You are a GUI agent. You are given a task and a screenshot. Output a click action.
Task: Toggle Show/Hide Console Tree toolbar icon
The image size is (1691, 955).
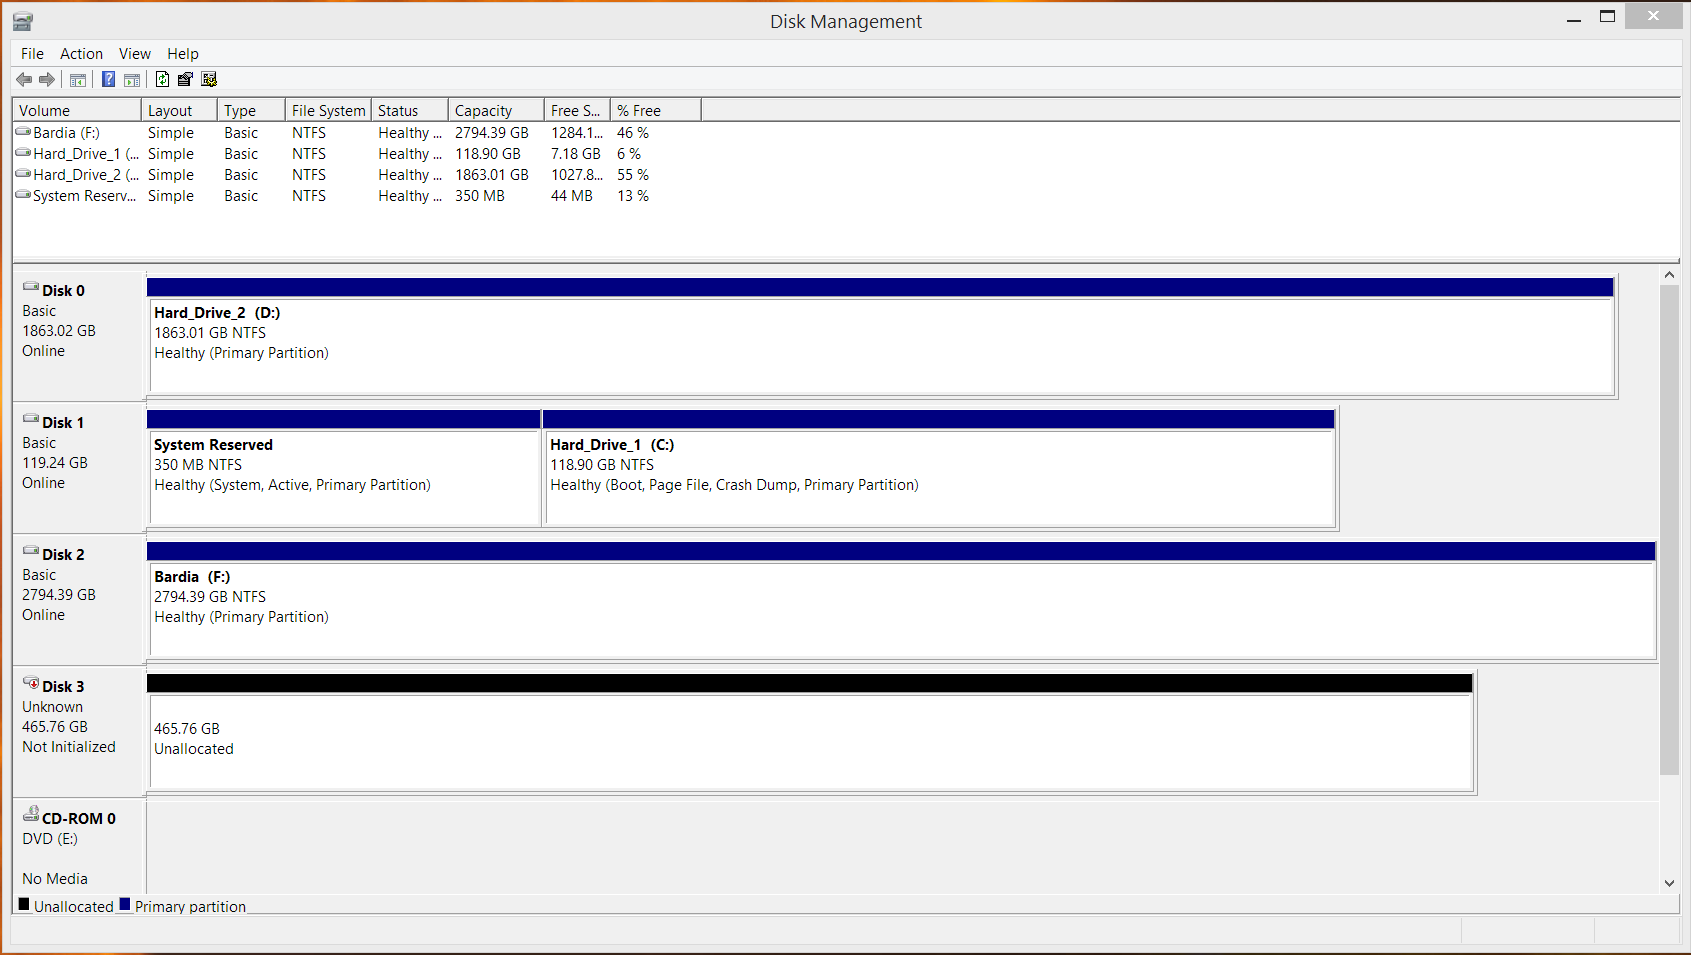pos(77,80)
